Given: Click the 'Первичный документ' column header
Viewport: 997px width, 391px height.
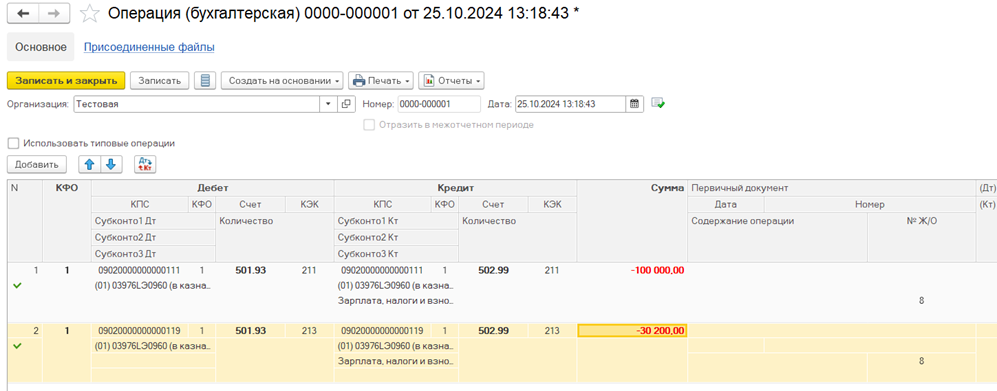Looking at the screenshot, I should (832, 188).
